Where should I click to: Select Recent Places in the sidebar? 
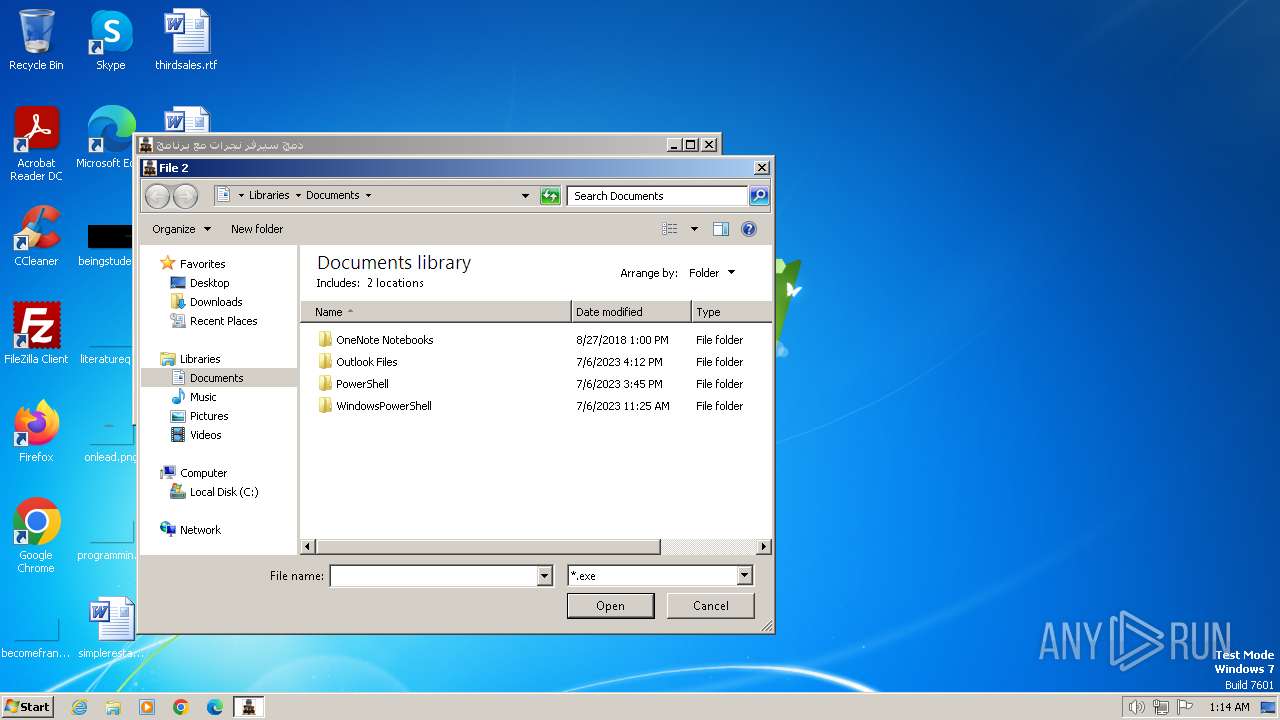214,321
